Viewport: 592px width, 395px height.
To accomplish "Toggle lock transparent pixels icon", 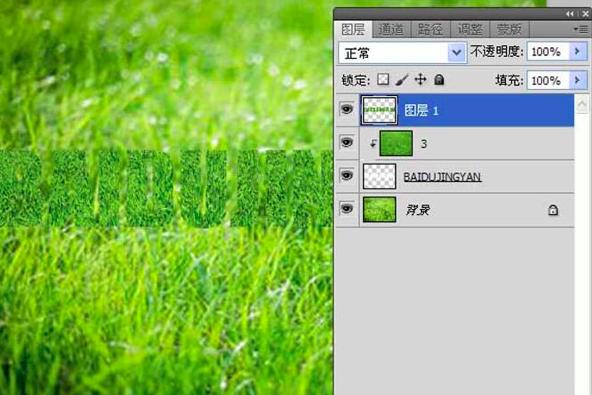I will click(383, 79).
